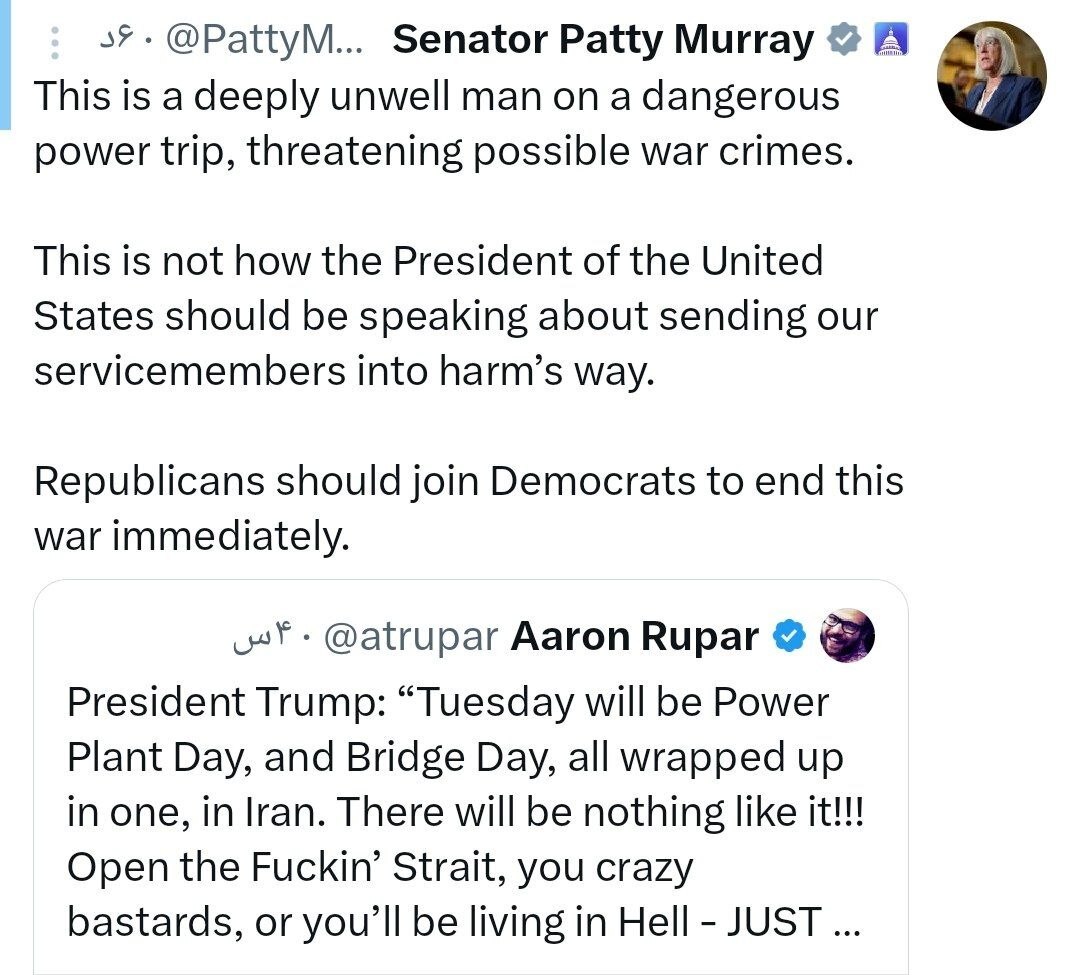The height and width of the screenshot is (975, 1080).
Task: Click the paragraph about sending servicemembers
Action: [455, 315]
